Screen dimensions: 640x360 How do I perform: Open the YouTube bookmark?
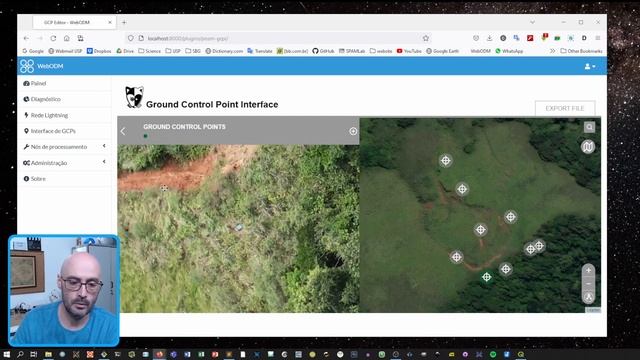coord(409,51)
